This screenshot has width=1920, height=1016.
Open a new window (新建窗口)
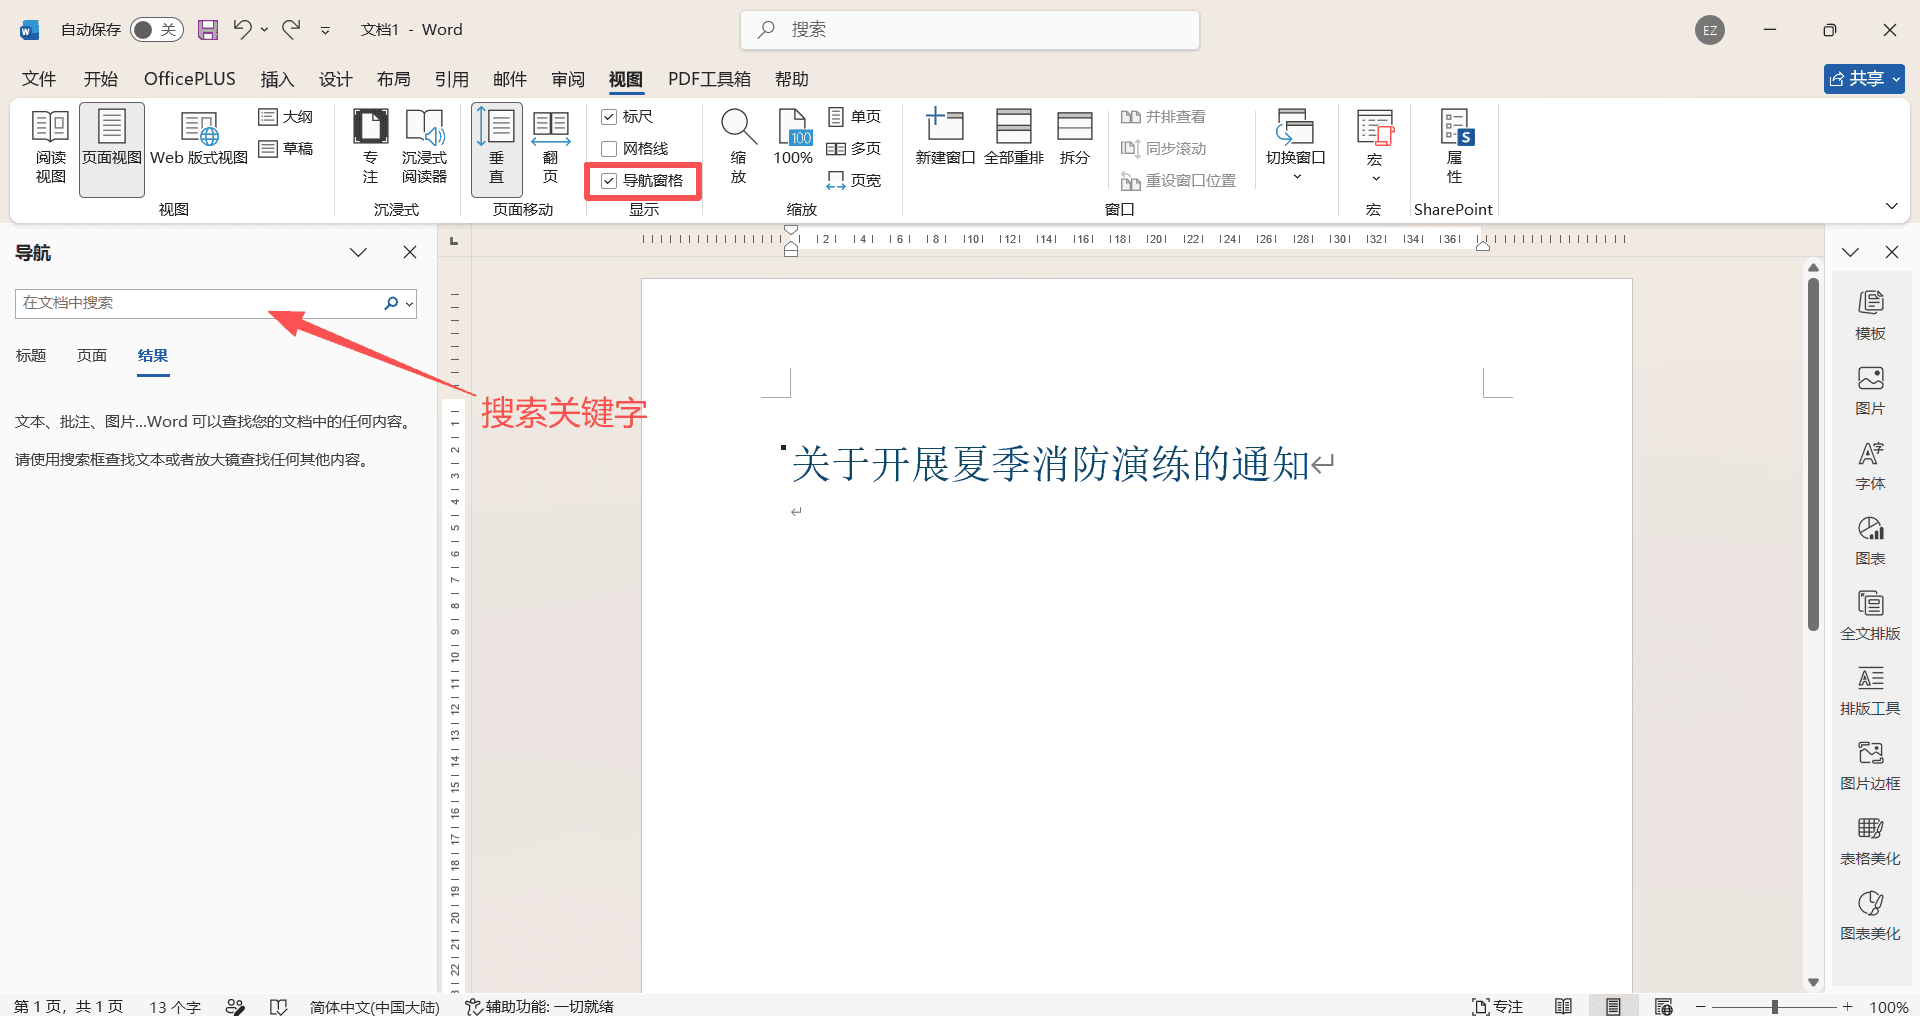pyautogui.click(x=945, y=138)
